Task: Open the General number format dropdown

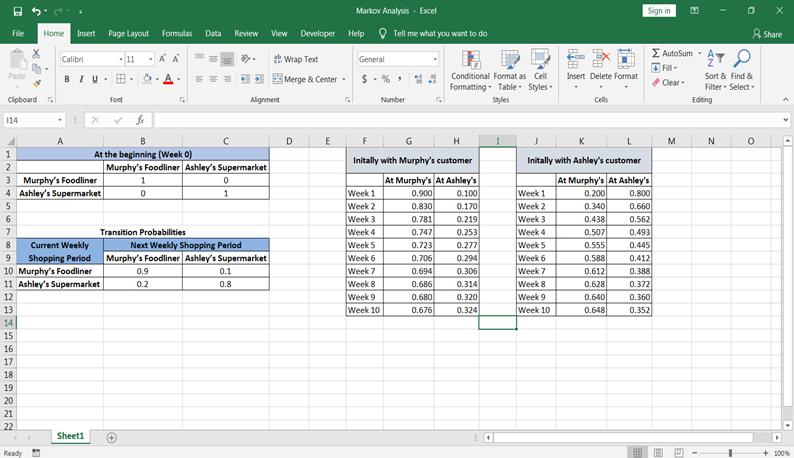Action: (435, 59)
